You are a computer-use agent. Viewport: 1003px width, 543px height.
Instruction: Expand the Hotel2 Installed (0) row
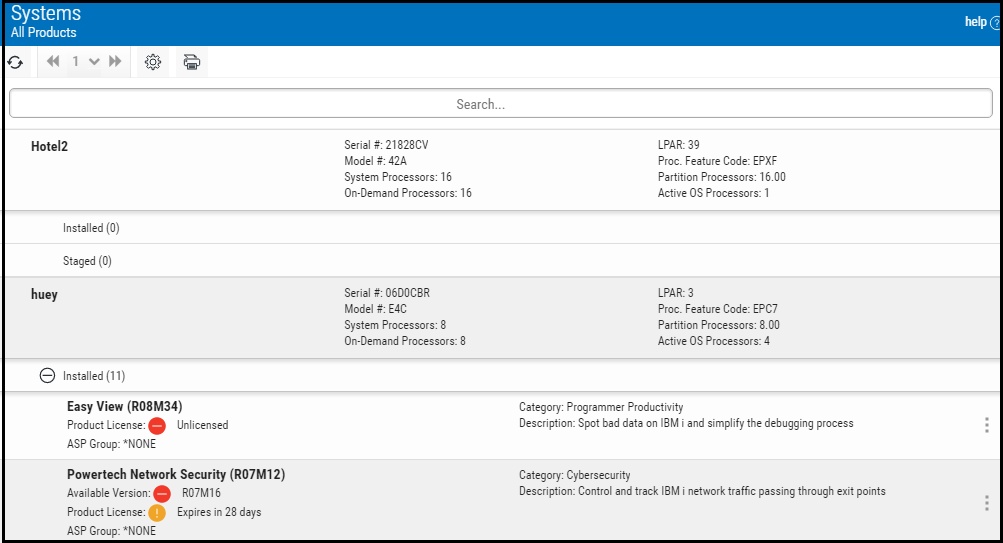(91, 228)
